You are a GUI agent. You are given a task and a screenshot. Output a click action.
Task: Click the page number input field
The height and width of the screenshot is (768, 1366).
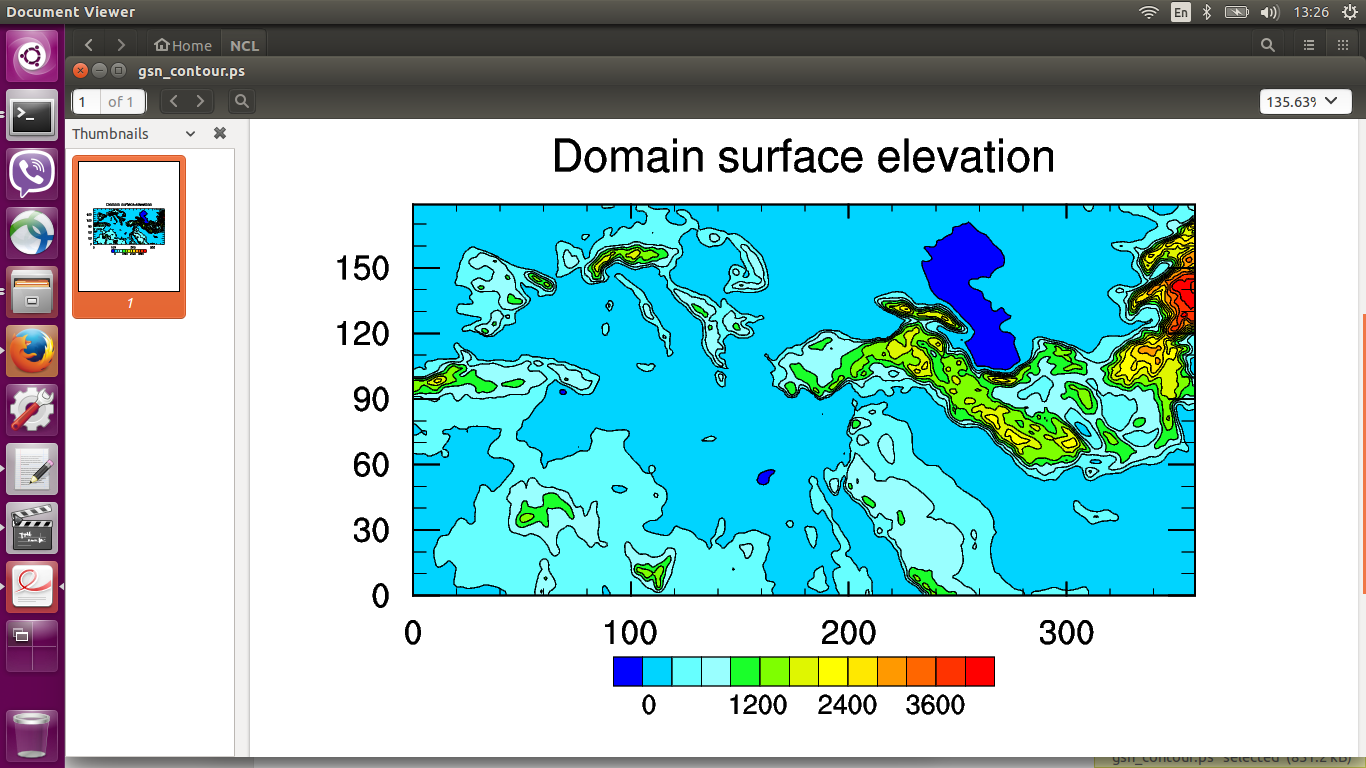click(x=86, y=101)
